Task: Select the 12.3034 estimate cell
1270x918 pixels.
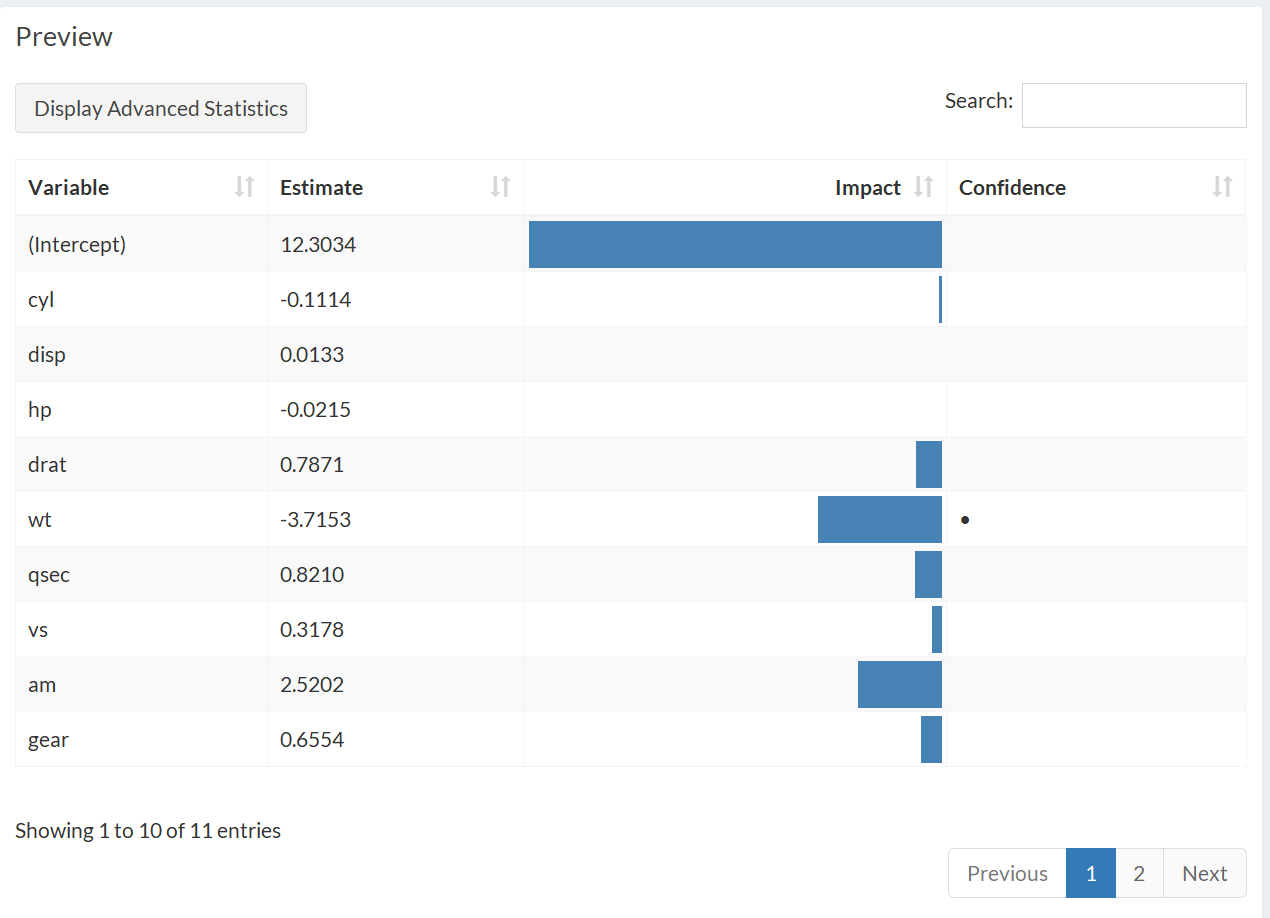Action: (318, 244)
